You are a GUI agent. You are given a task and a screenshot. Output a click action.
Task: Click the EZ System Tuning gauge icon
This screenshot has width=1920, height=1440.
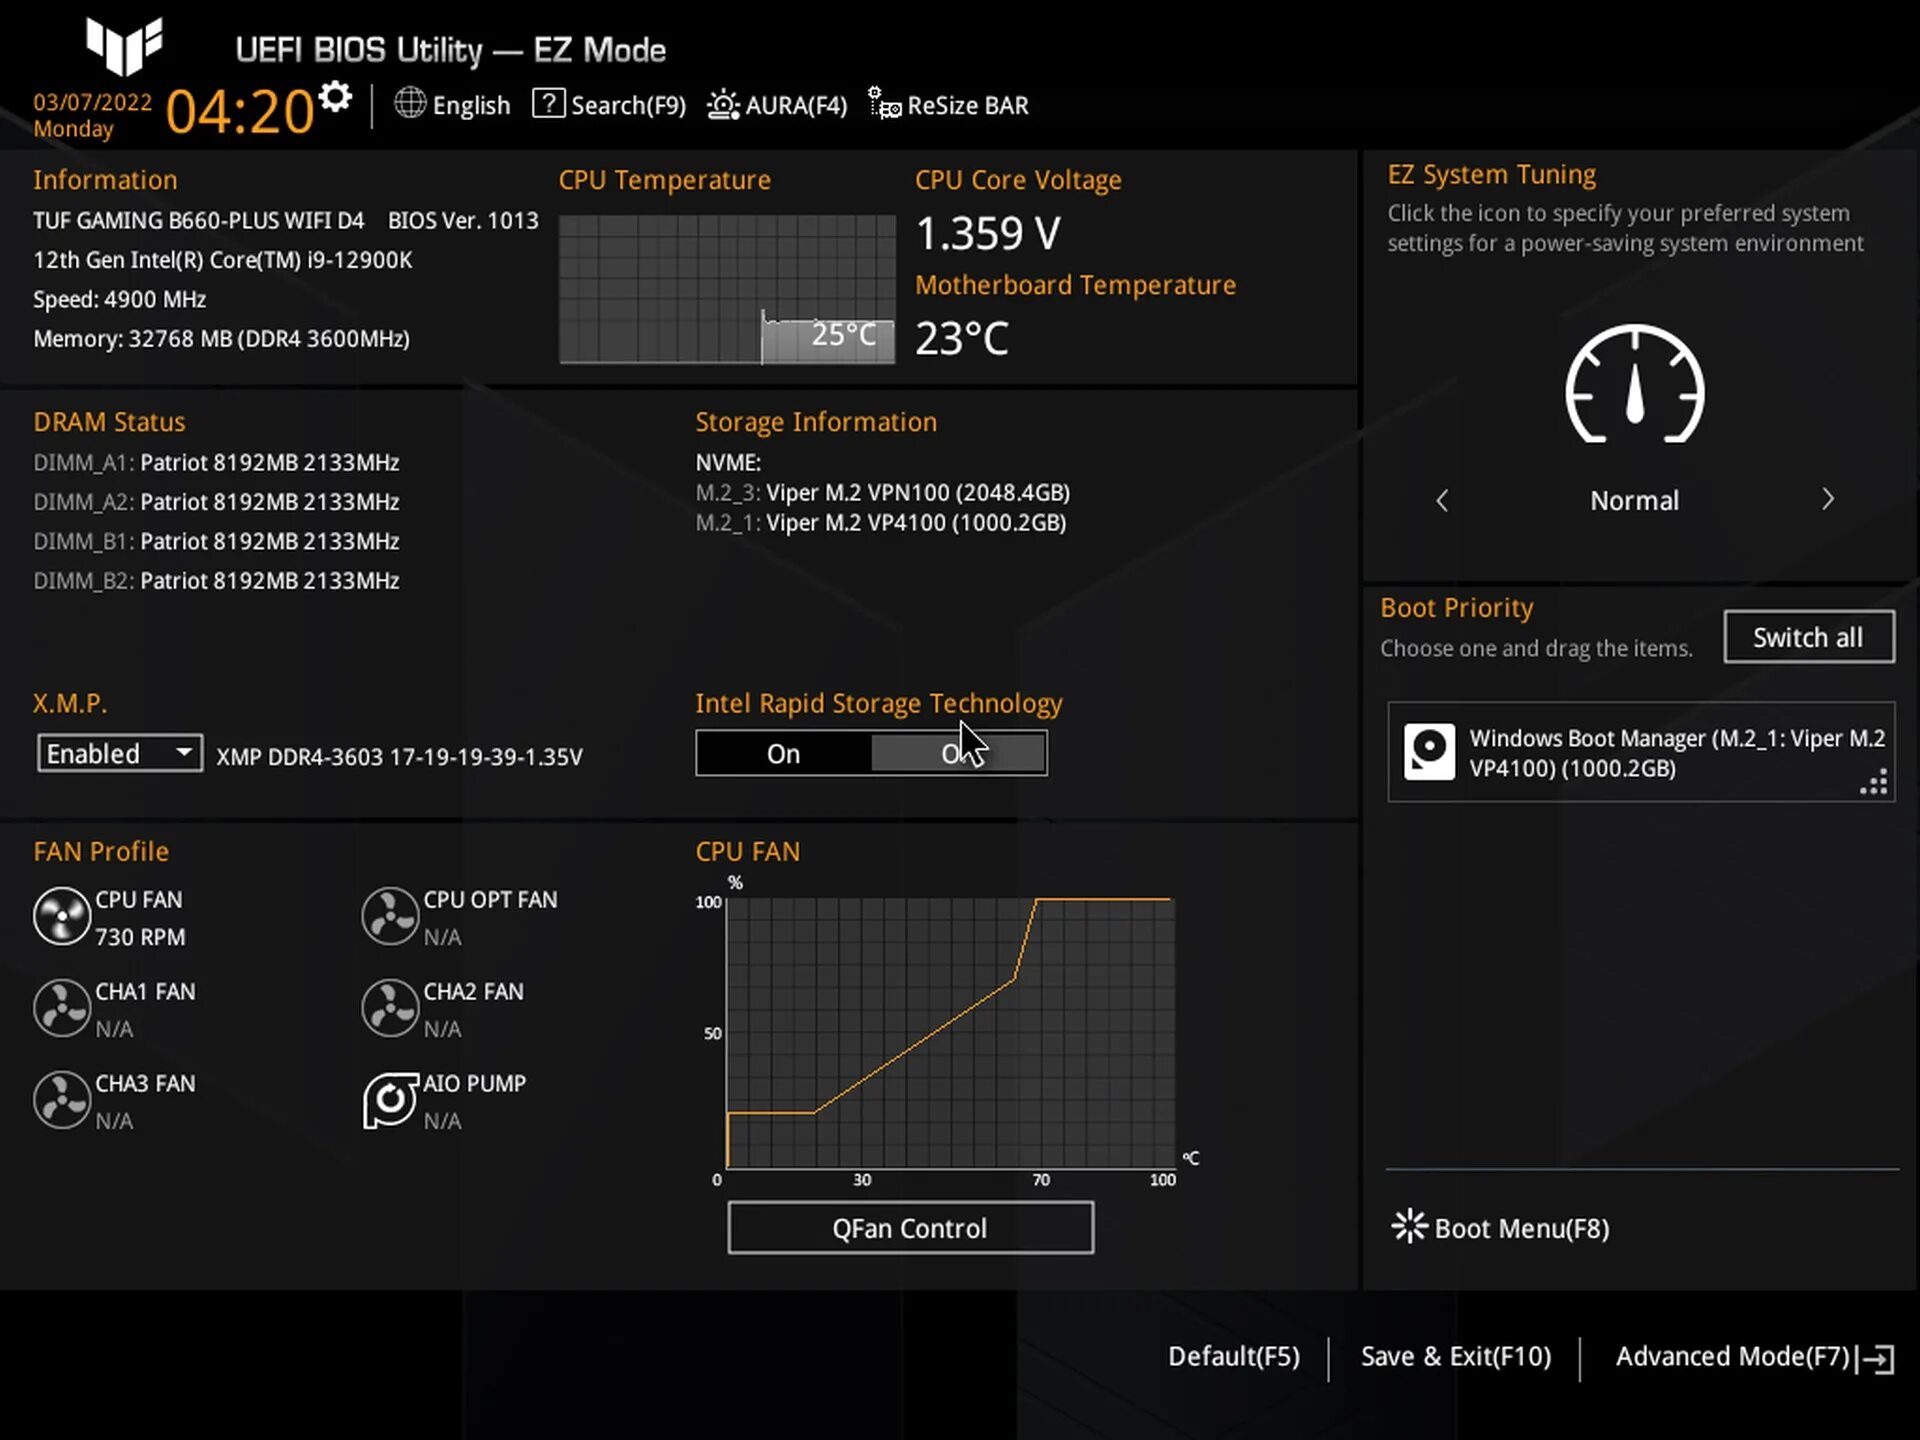(x=1634, y=385)
